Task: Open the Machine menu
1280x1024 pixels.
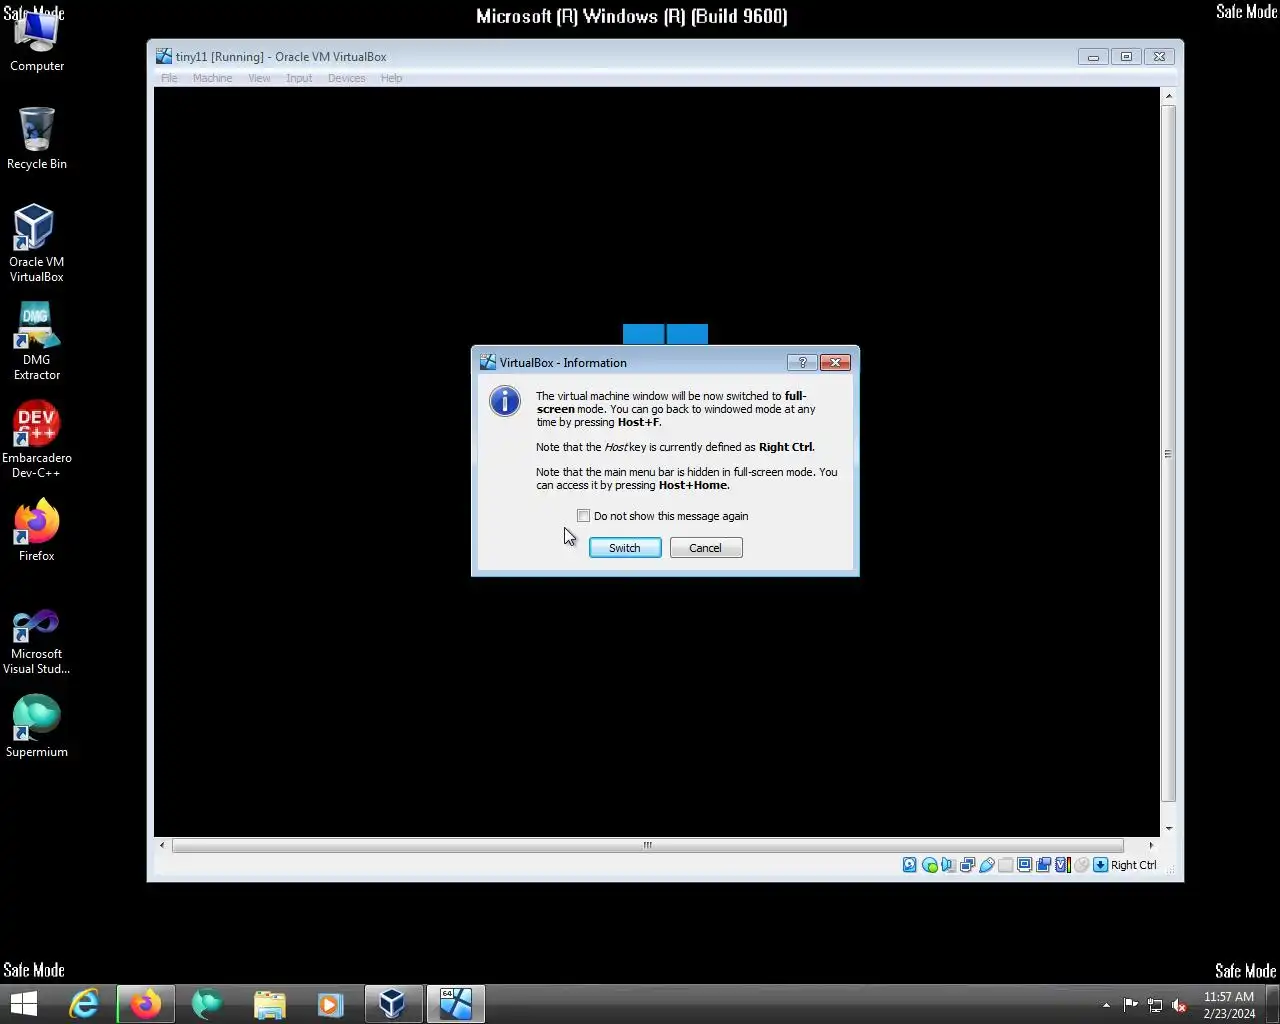Action: 212,78
